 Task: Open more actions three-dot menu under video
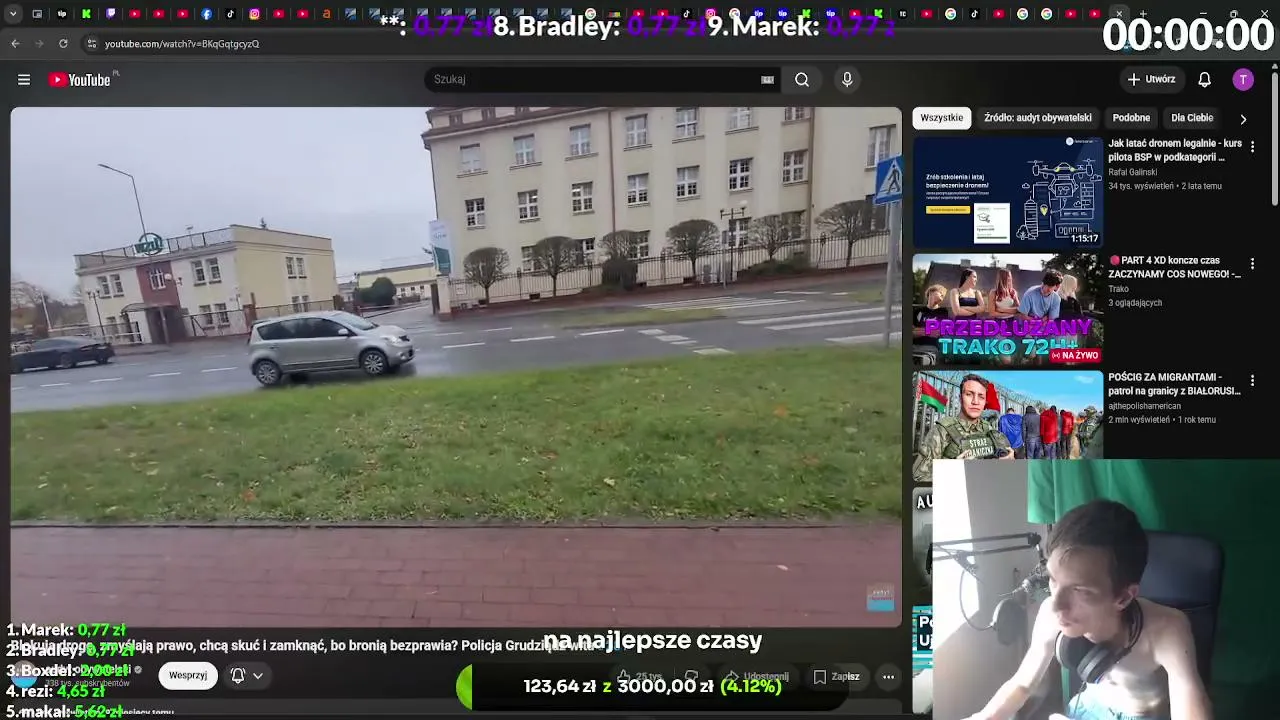coord(888,677)
